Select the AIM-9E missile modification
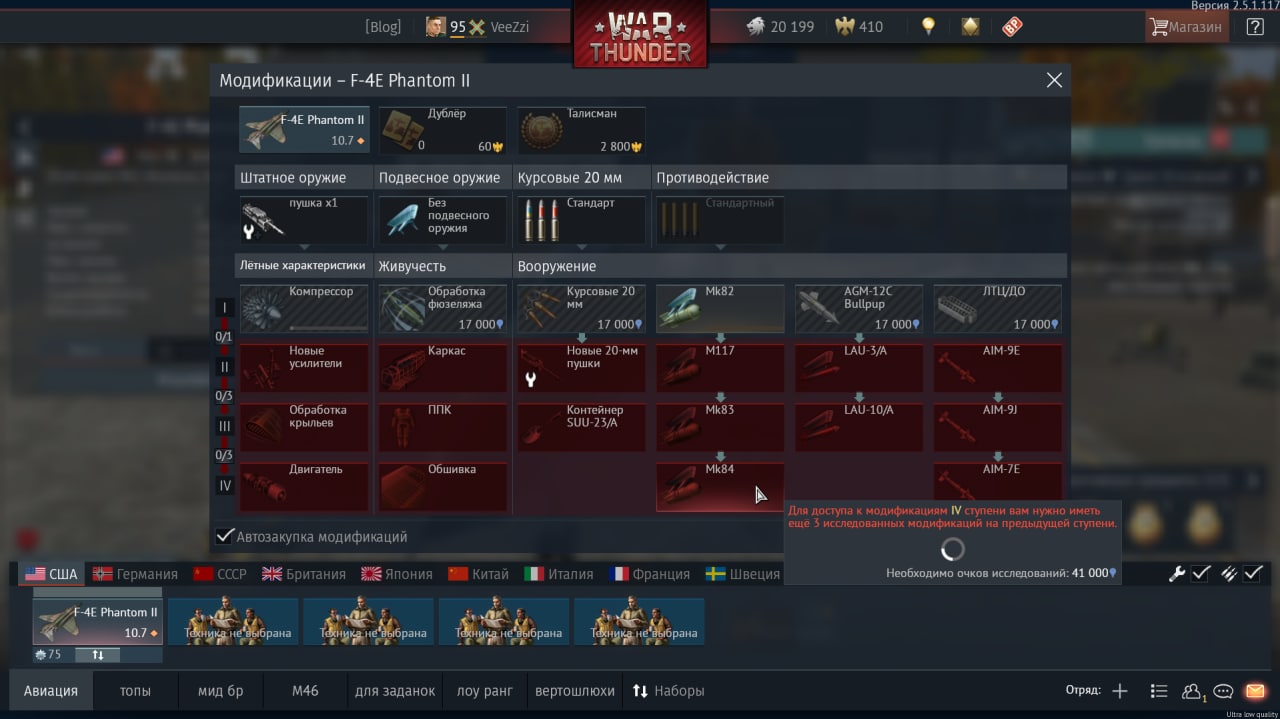Viewport: 1280px width, 719px height. 998,368
